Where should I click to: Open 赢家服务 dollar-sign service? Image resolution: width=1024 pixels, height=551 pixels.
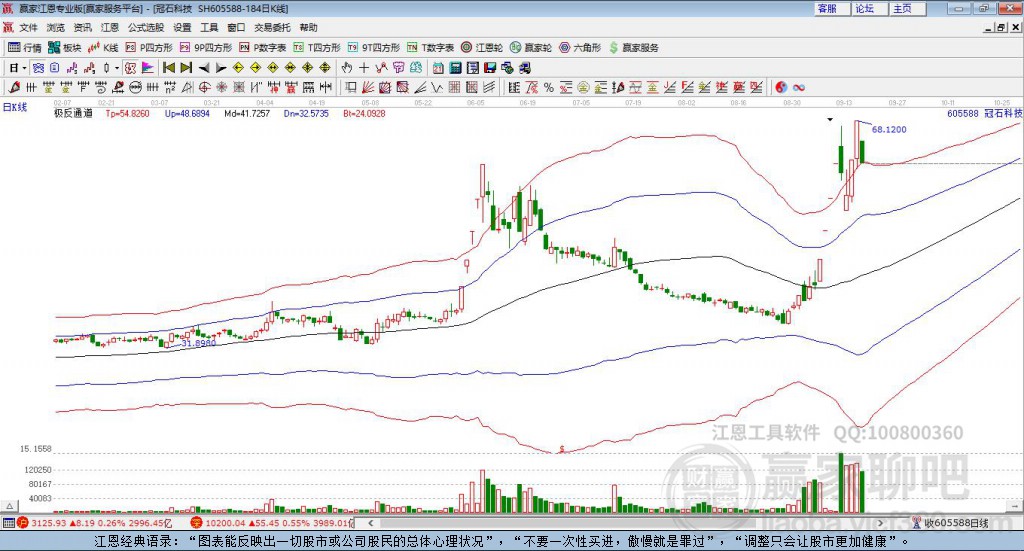click(633, 48)
